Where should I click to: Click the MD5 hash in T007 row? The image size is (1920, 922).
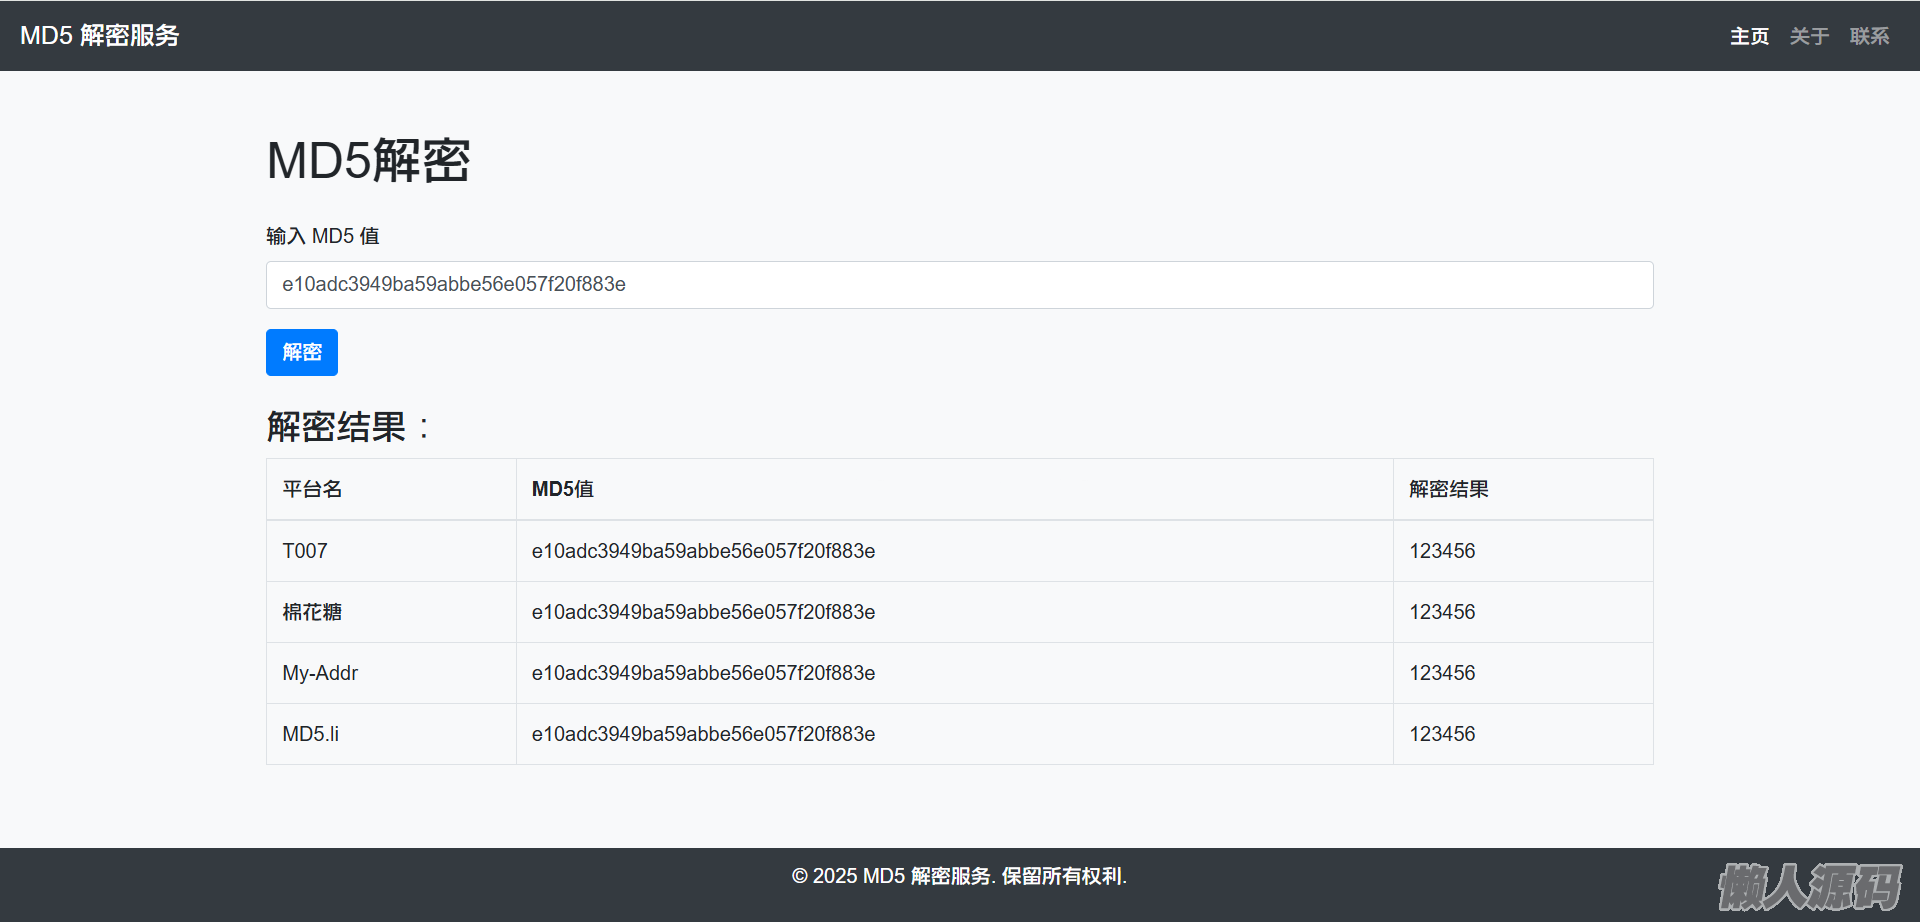(703, 551)
